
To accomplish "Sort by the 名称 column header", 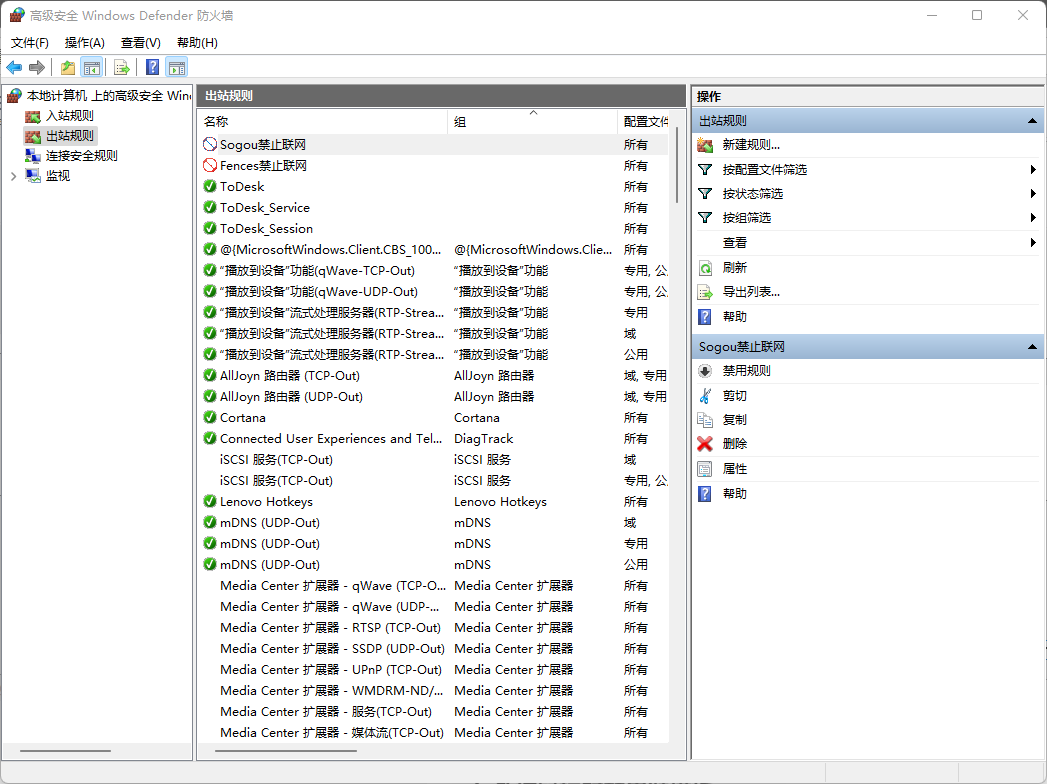I will click(x=323, y=122).
